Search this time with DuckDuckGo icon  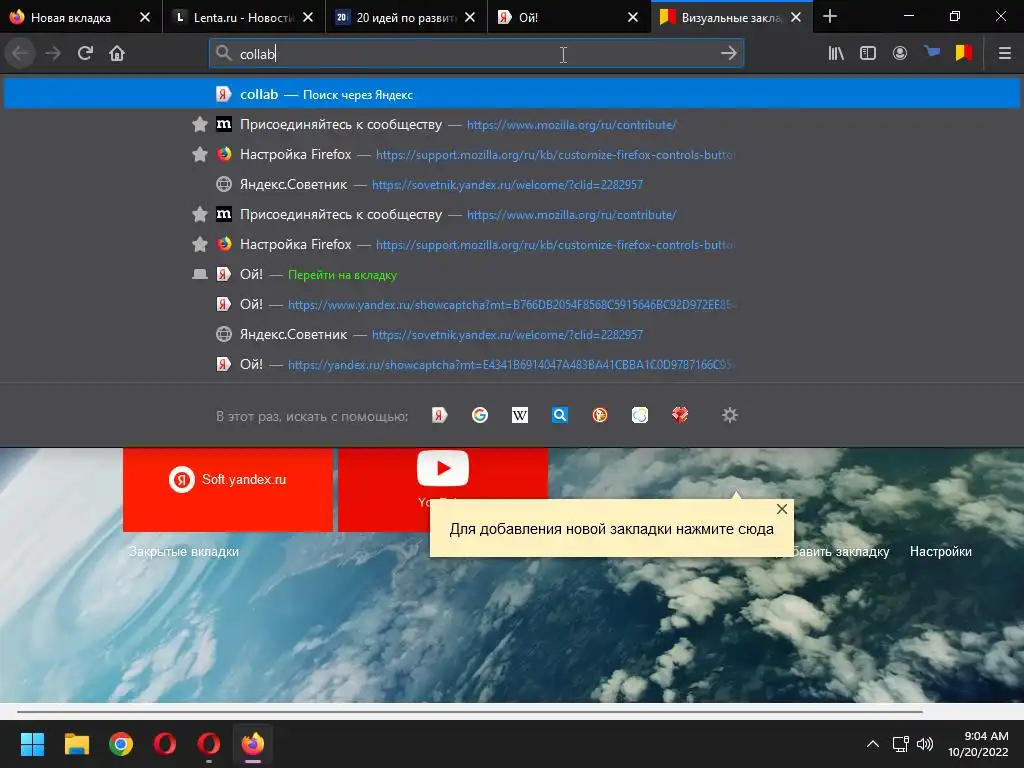tap(600, 415)
